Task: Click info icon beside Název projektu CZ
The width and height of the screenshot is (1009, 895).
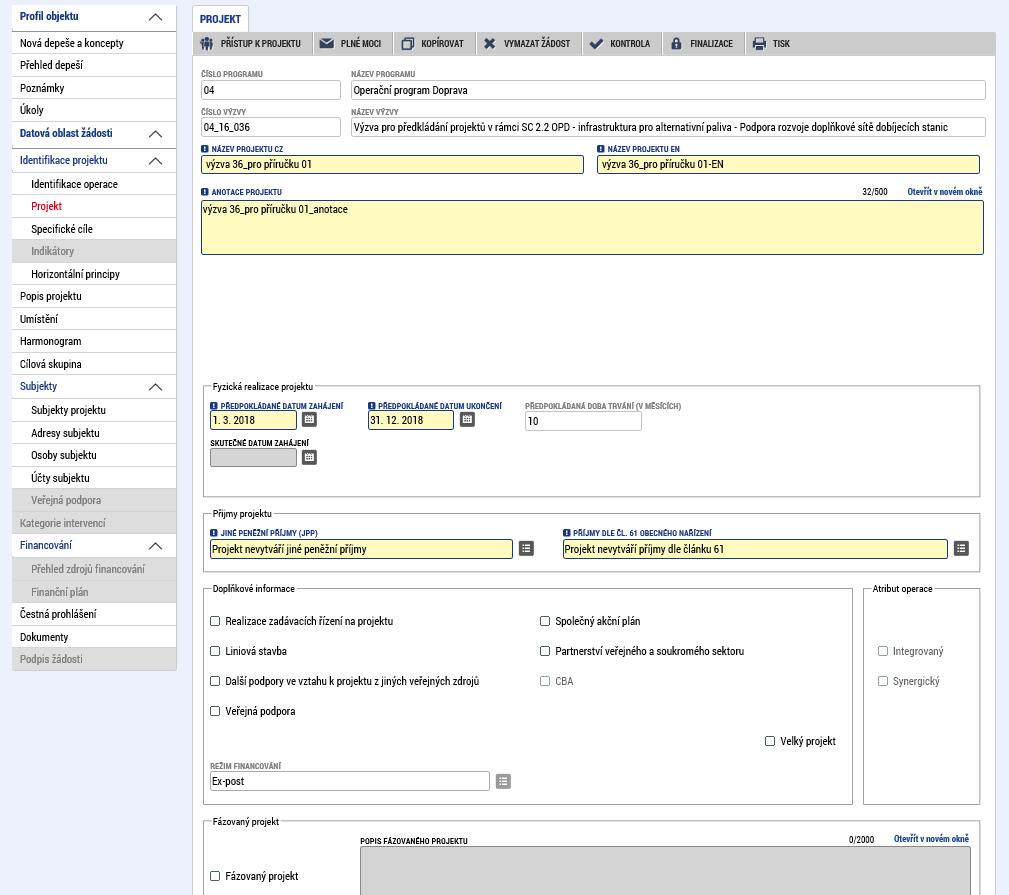Action: click(x=205, y=149)
